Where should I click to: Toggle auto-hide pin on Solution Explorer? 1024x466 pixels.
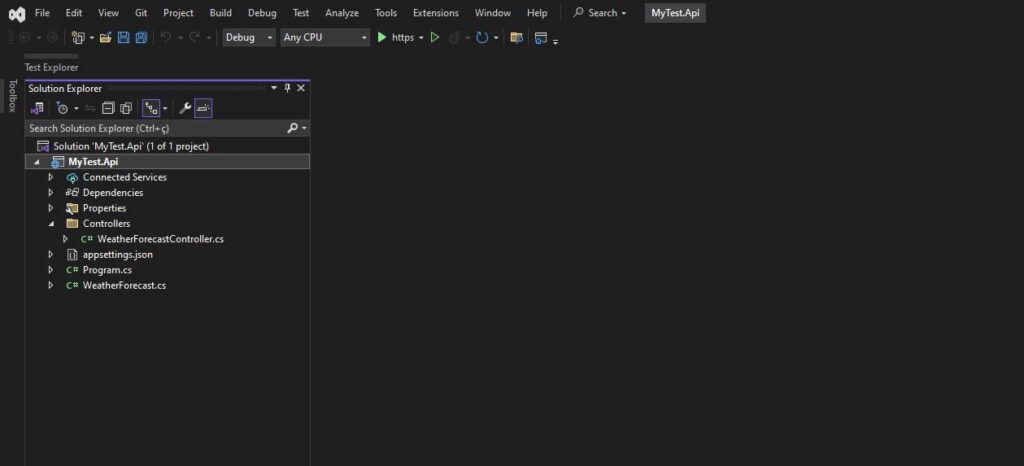coord(287,88)
